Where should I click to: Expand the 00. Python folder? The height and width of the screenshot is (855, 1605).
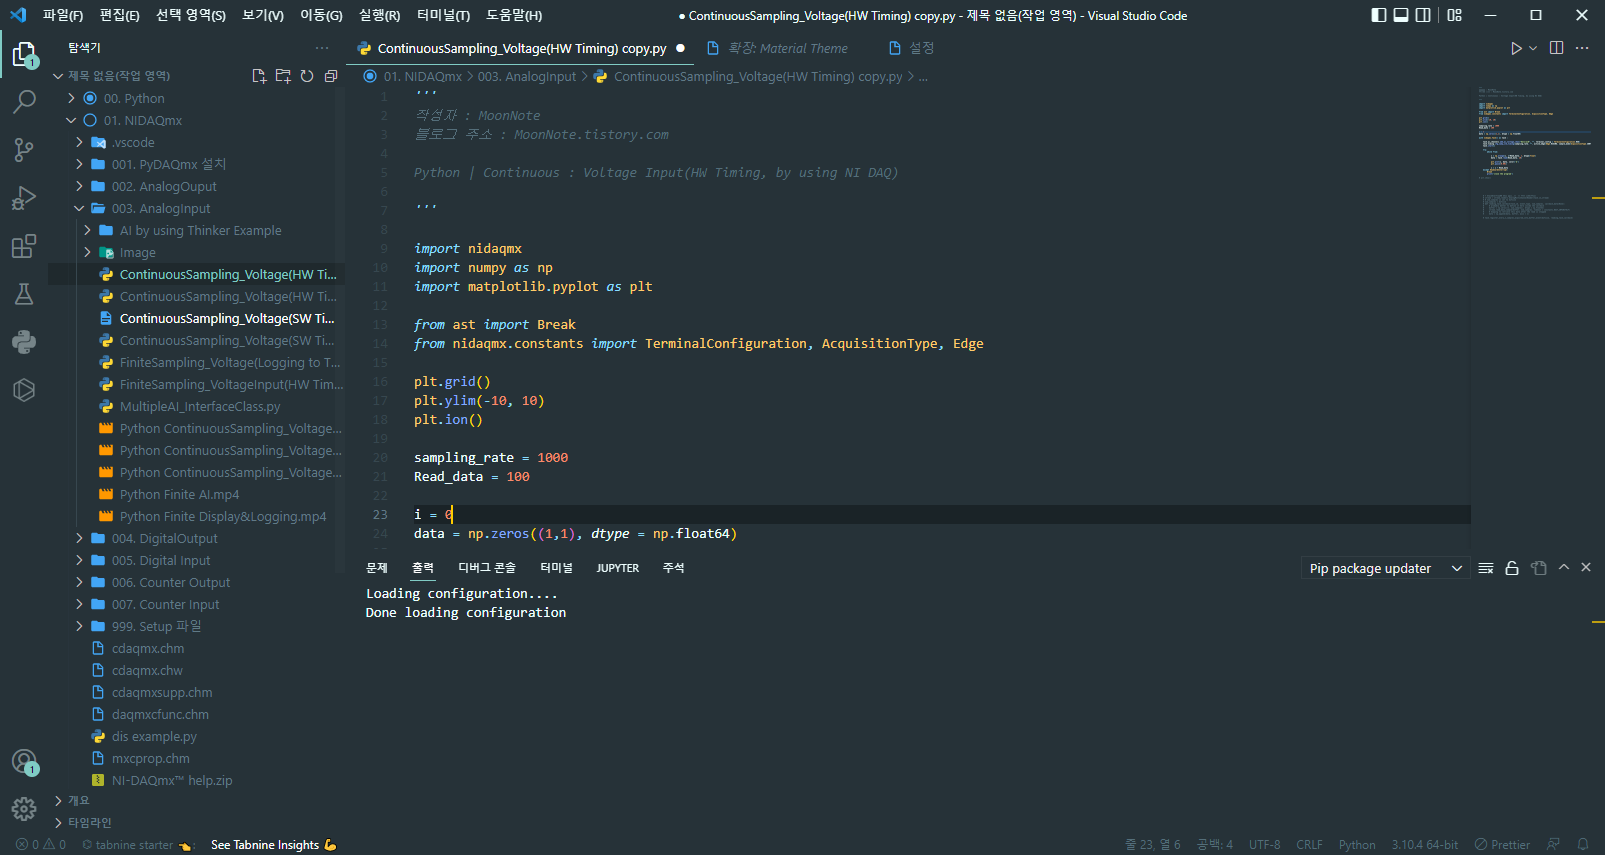tap(72, 98)
